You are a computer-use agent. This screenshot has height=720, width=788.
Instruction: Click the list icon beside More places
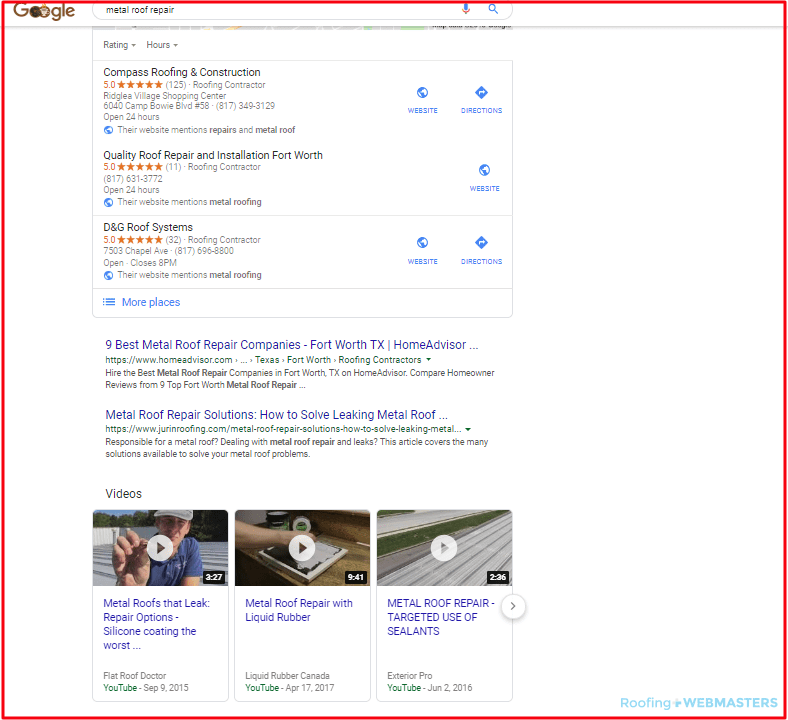point(109,302)
